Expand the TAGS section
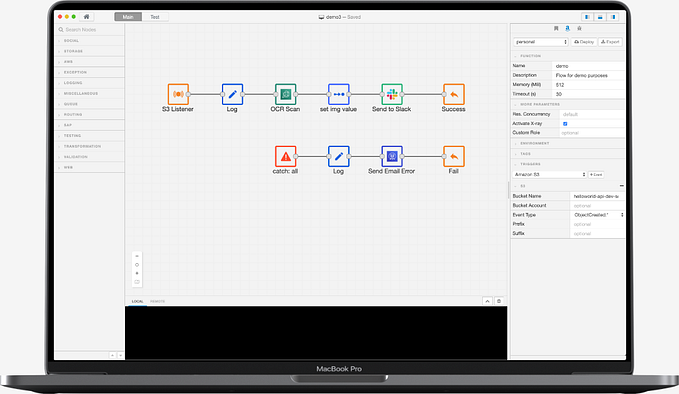Screen dimensions: 679x394 [568, 154]
